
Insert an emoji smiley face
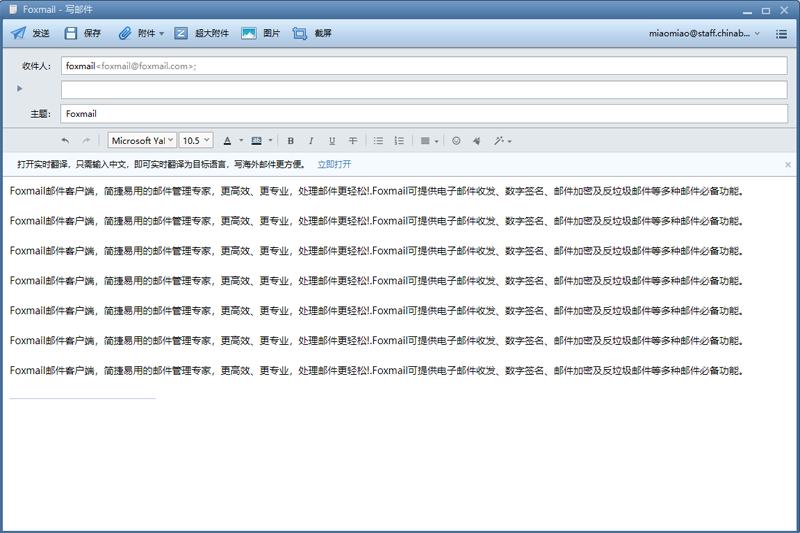pyautogui.click(x=457, y=141)
